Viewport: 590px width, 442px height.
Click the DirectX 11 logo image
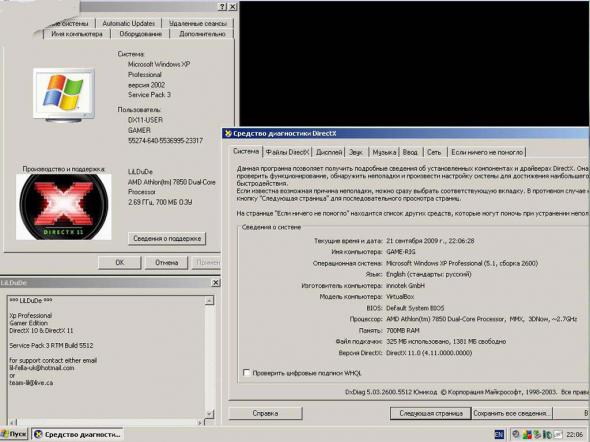click(64, 207)
